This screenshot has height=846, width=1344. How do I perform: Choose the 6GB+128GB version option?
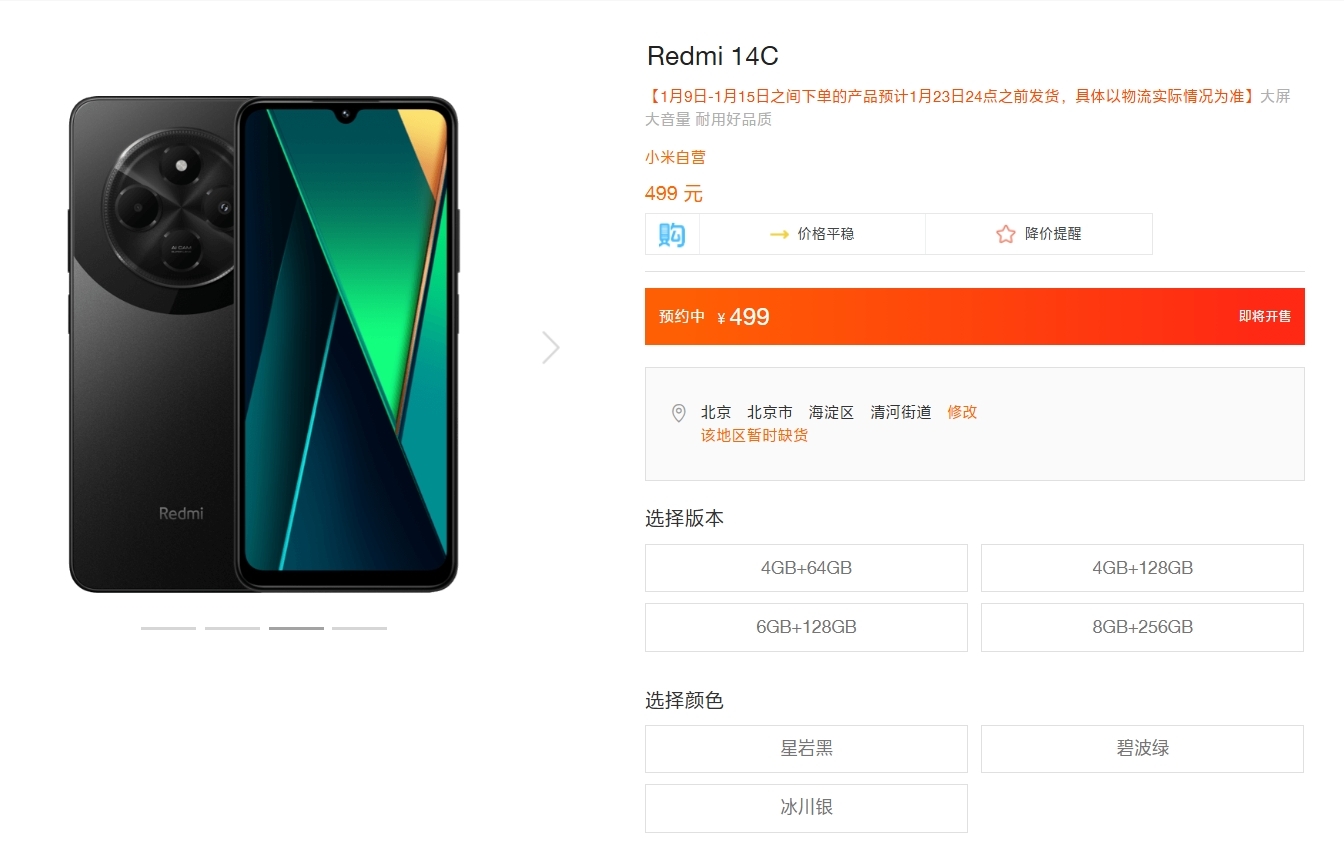806,627
